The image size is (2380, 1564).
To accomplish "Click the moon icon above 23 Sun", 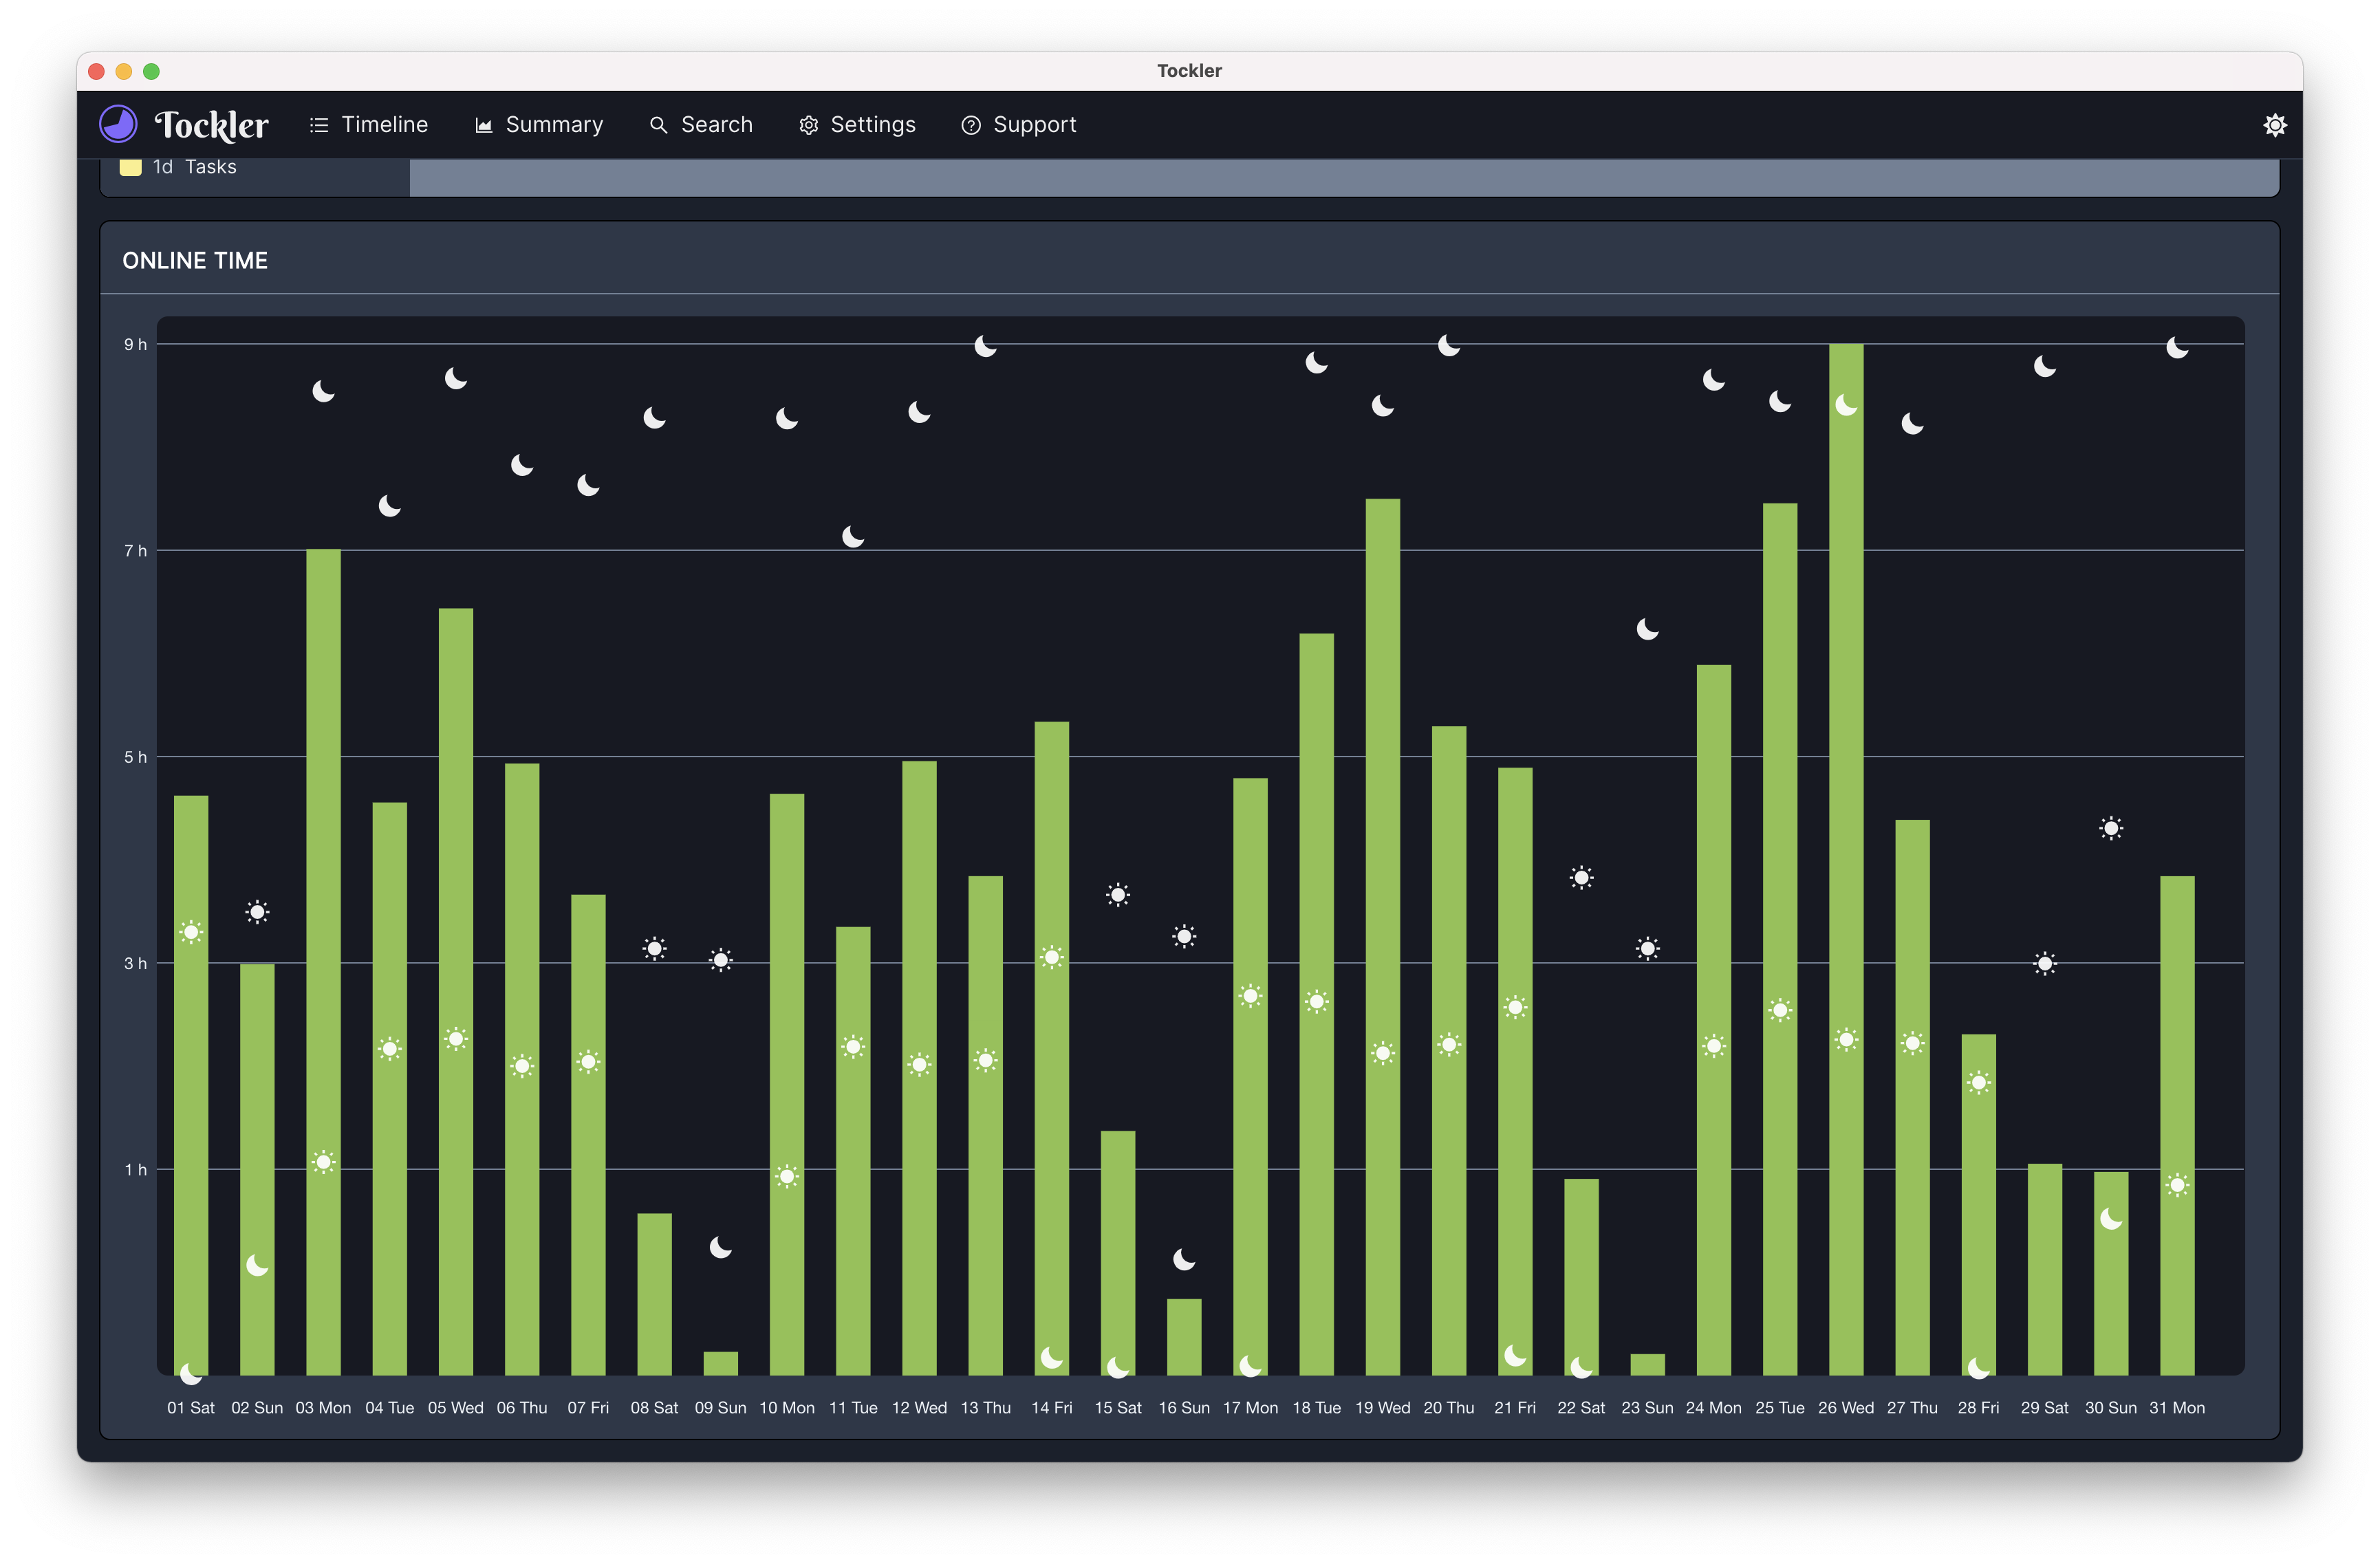I will click(x=1647, y=629).
